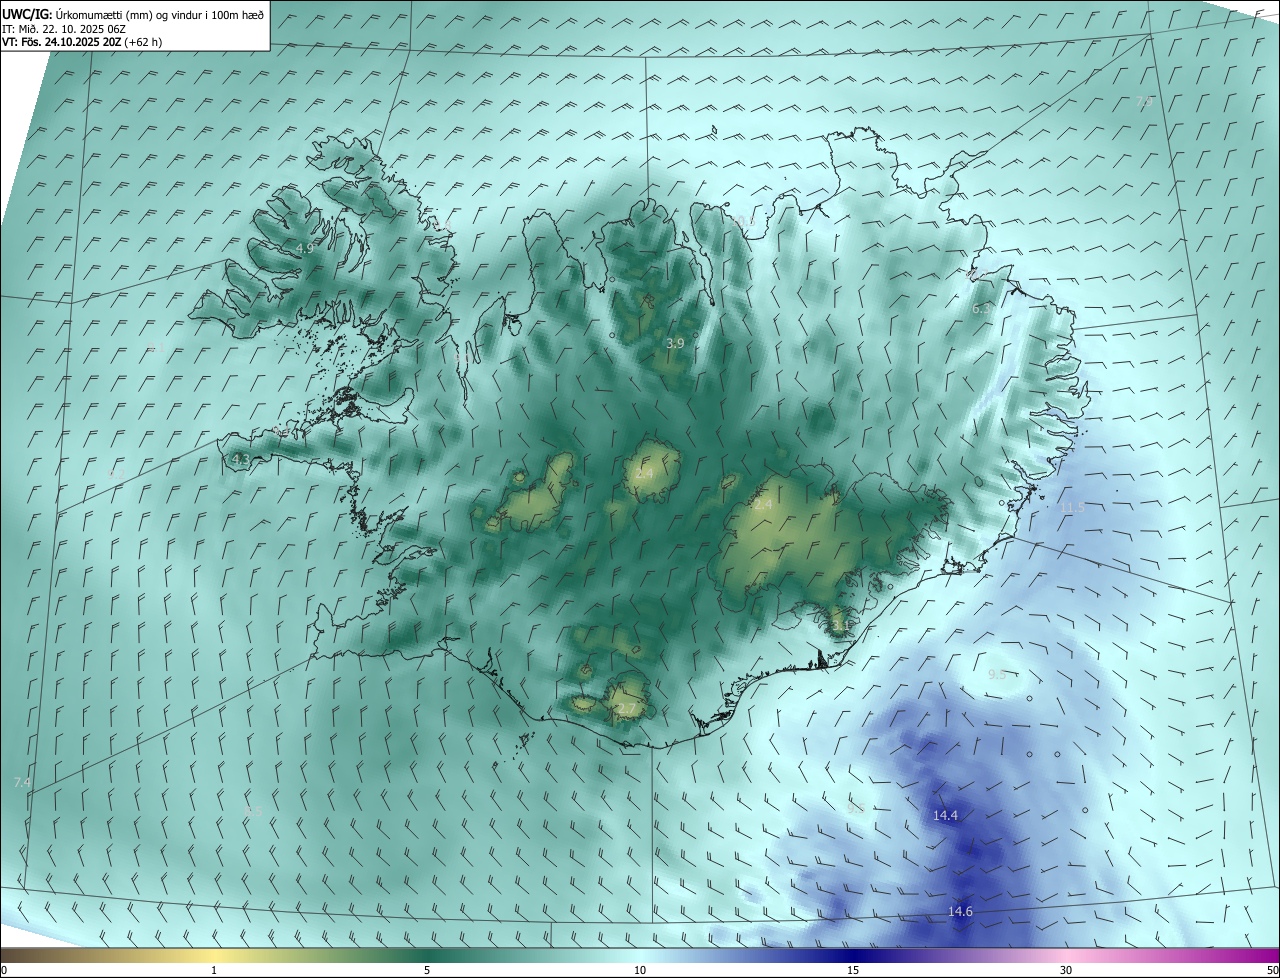Click the 2.7 value on the southern ice cap
1280x978 pixels.
626,709
